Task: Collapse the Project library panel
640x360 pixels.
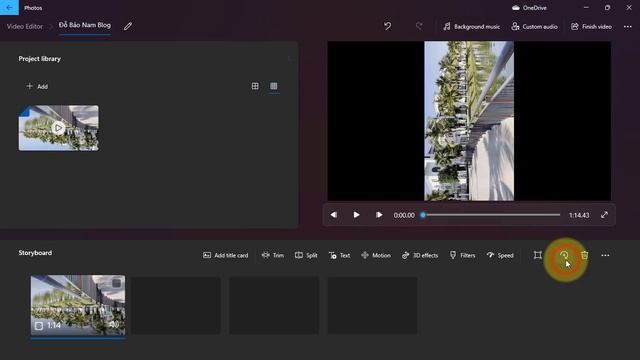Action: click(289, 59)
